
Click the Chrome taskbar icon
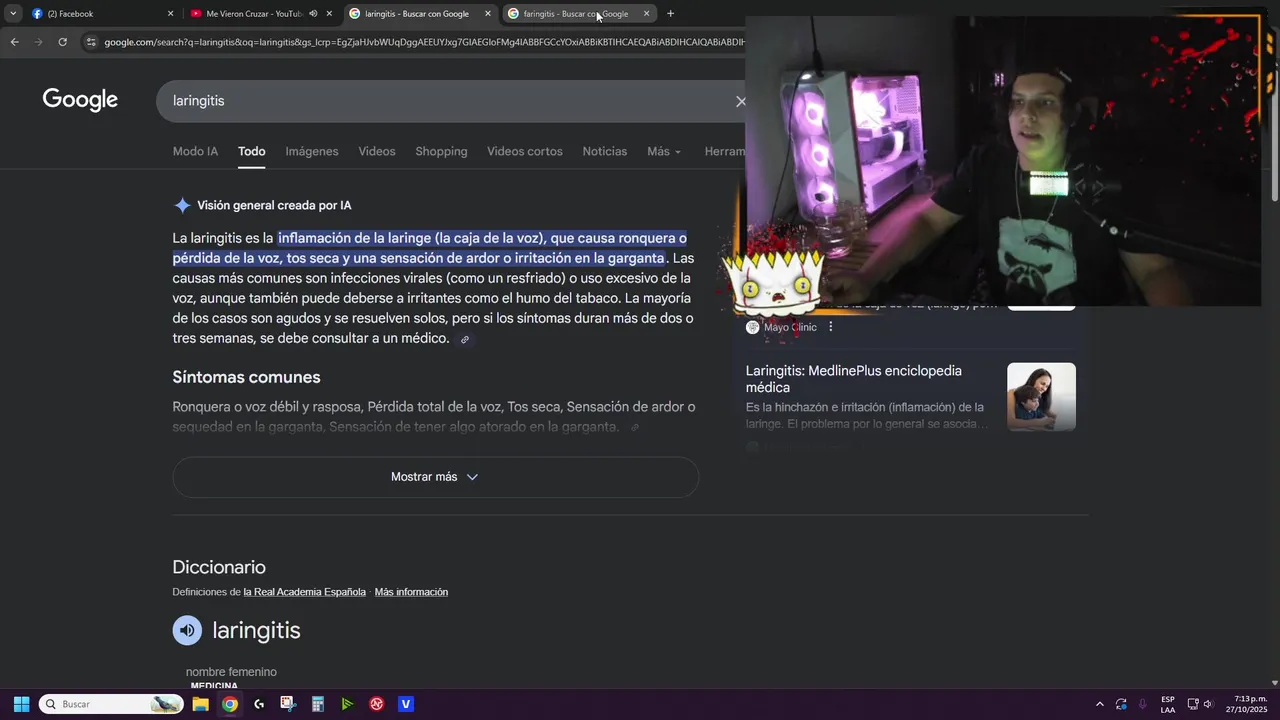[230, 704]
